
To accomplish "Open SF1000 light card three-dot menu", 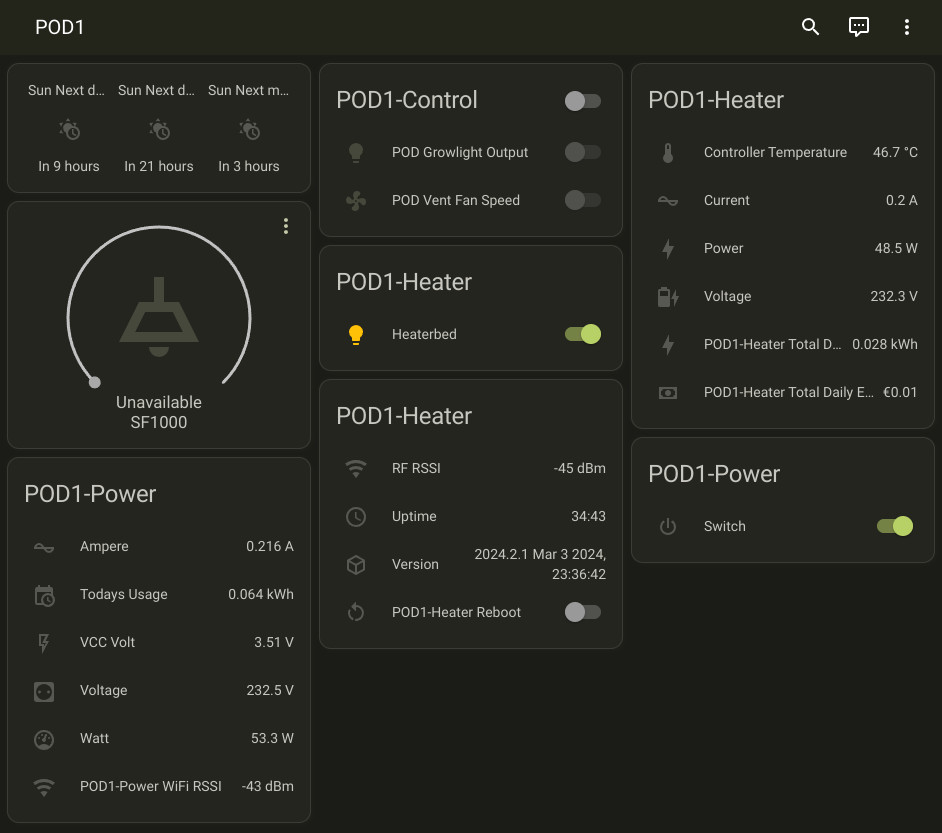I will (x=286, y=226).
